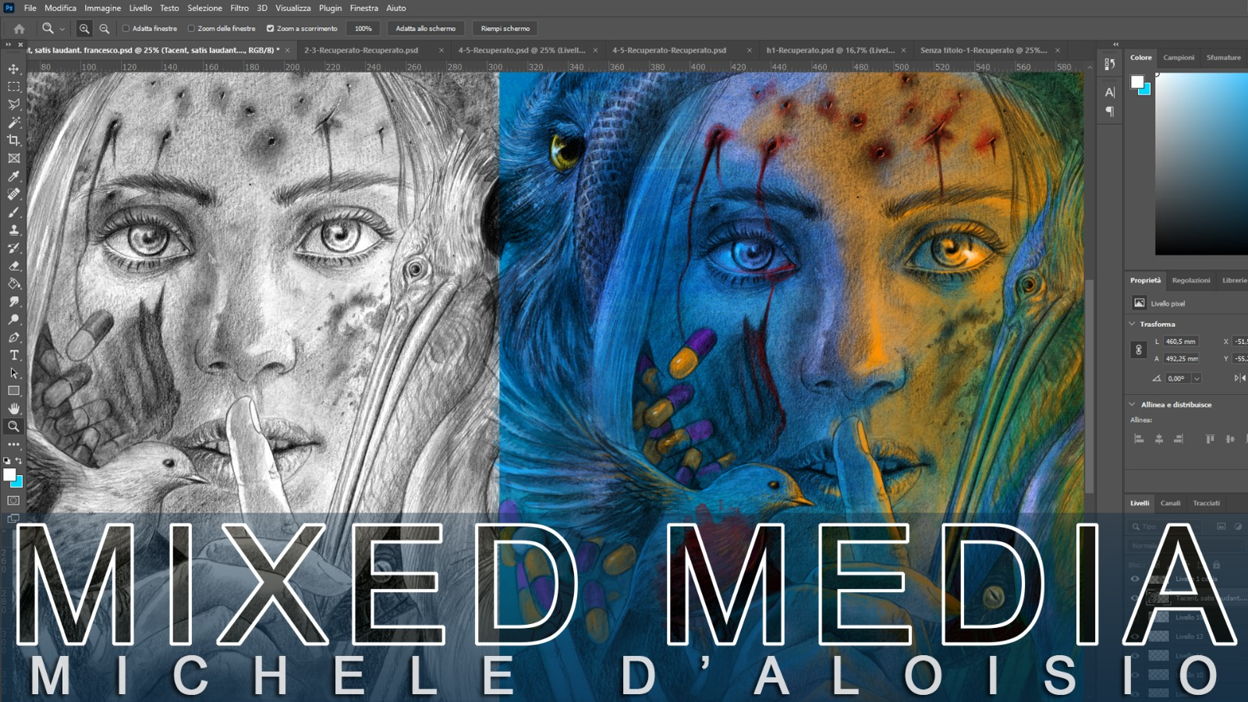
Task: Select the Pen tool
Action: [14, 338]
